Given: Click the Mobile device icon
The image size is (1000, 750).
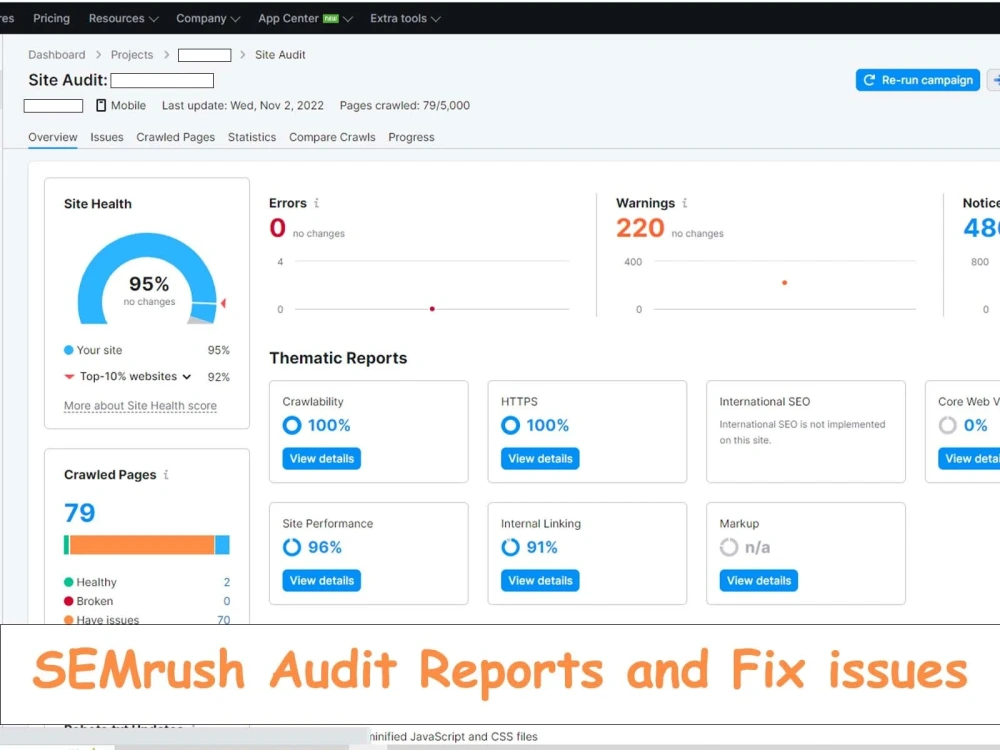Looking at the screenshot, I should [x=101, y=105].
